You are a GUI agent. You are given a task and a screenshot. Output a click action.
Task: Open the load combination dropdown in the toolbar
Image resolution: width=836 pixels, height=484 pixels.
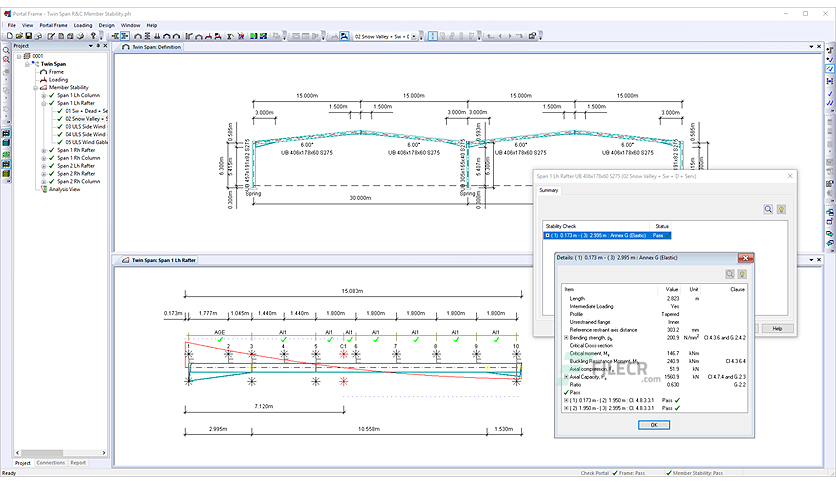(414, 36)
